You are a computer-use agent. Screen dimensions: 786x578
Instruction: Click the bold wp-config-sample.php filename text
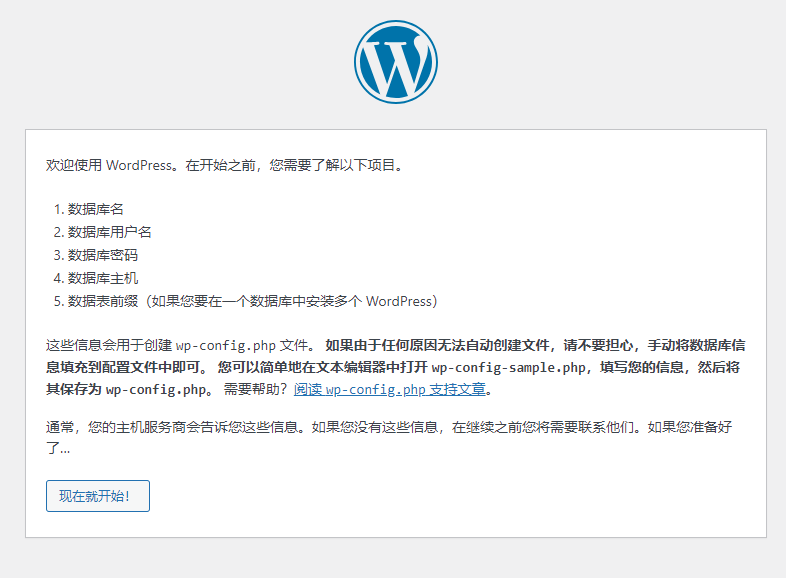click(508, 367)
